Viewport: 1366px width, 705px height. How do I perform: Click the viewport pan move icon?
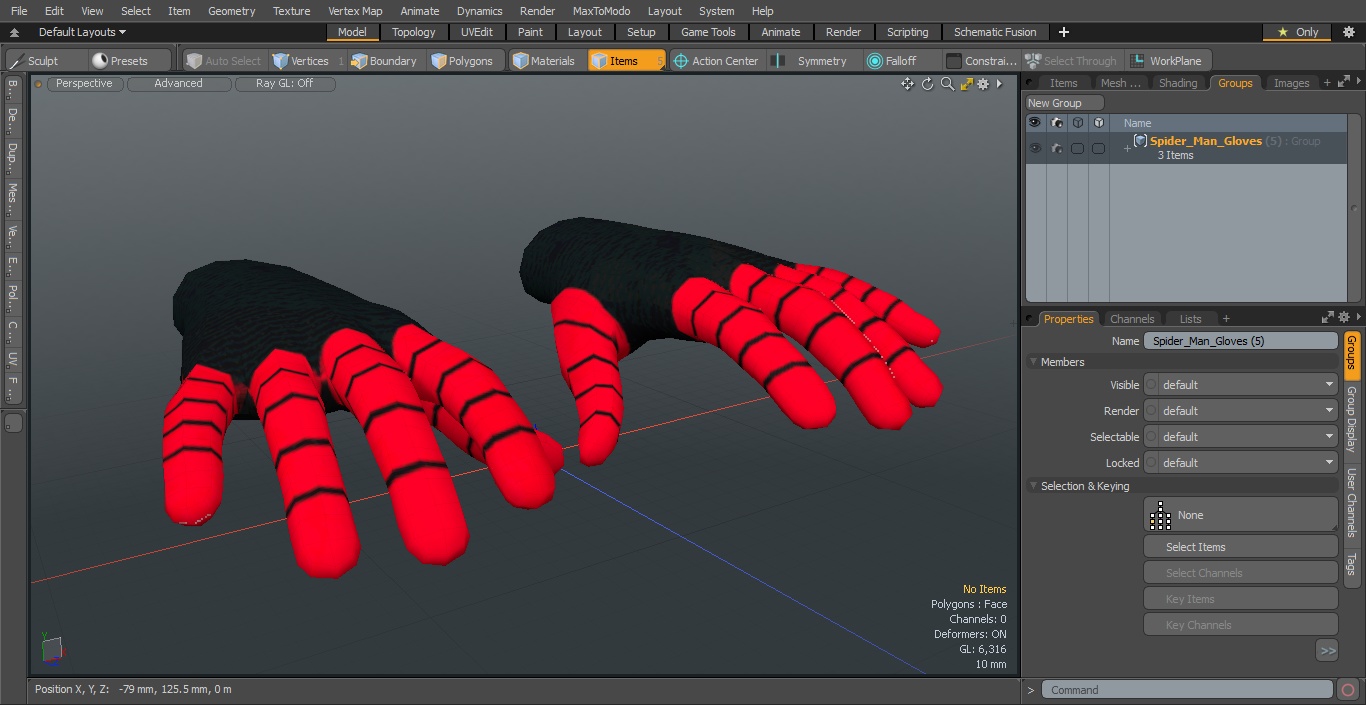point(907,84)
